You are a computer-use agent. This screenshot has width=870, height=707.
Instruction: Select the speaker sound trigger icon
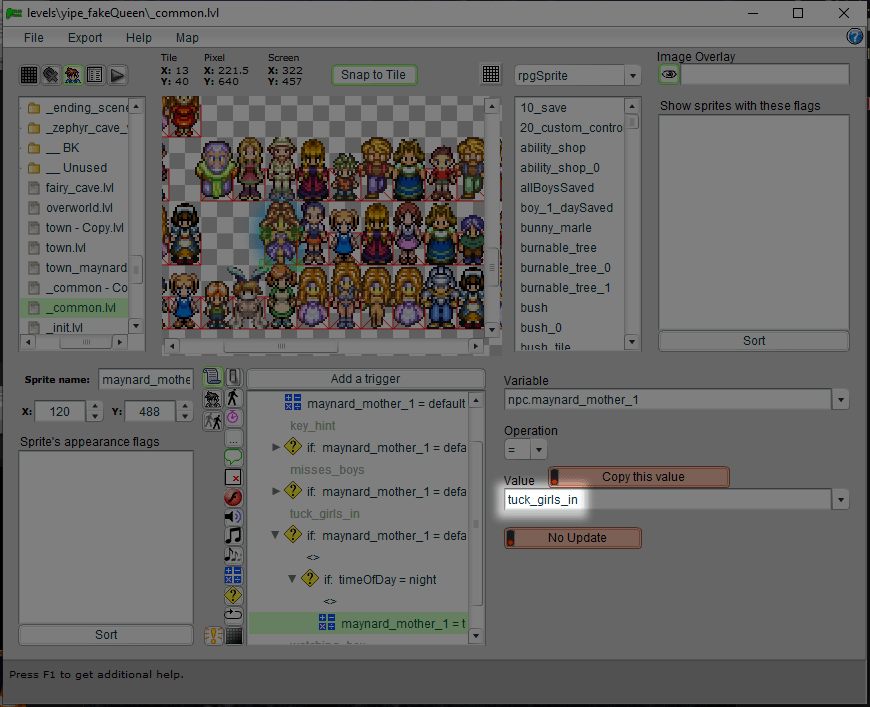[x=233, y=516]
